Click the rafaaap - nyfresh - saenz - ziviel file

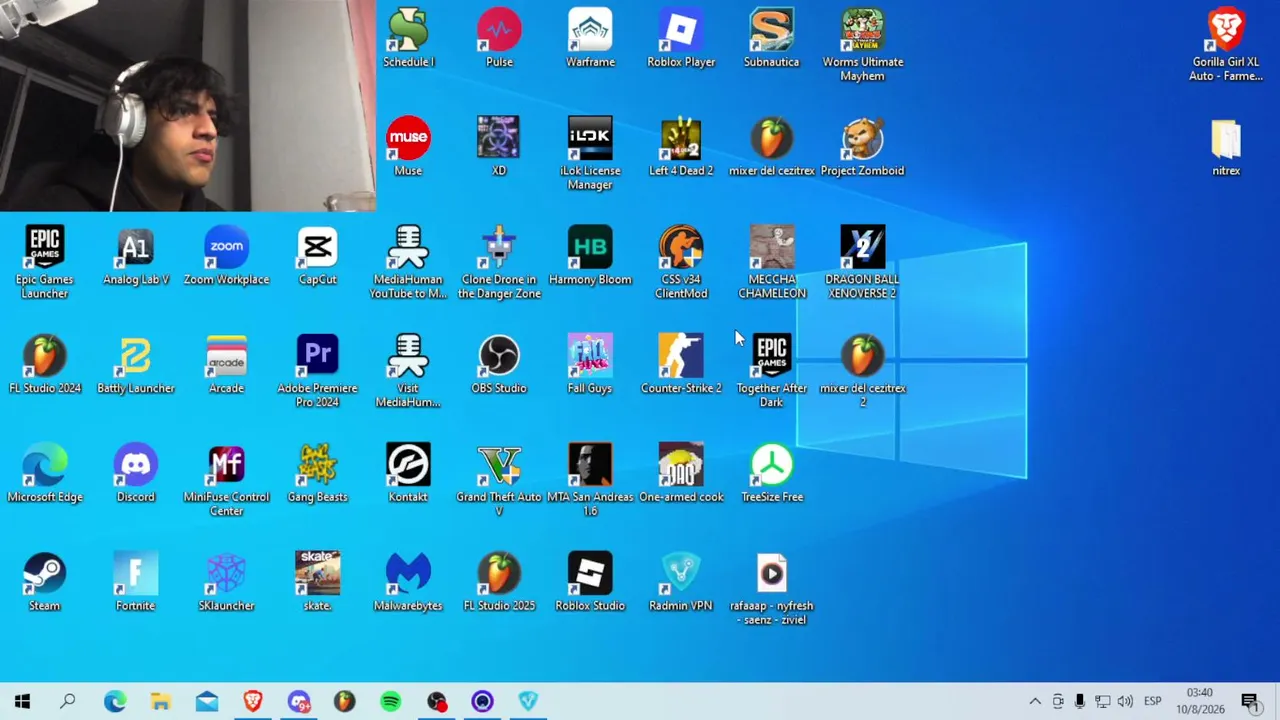pos(771,590)
